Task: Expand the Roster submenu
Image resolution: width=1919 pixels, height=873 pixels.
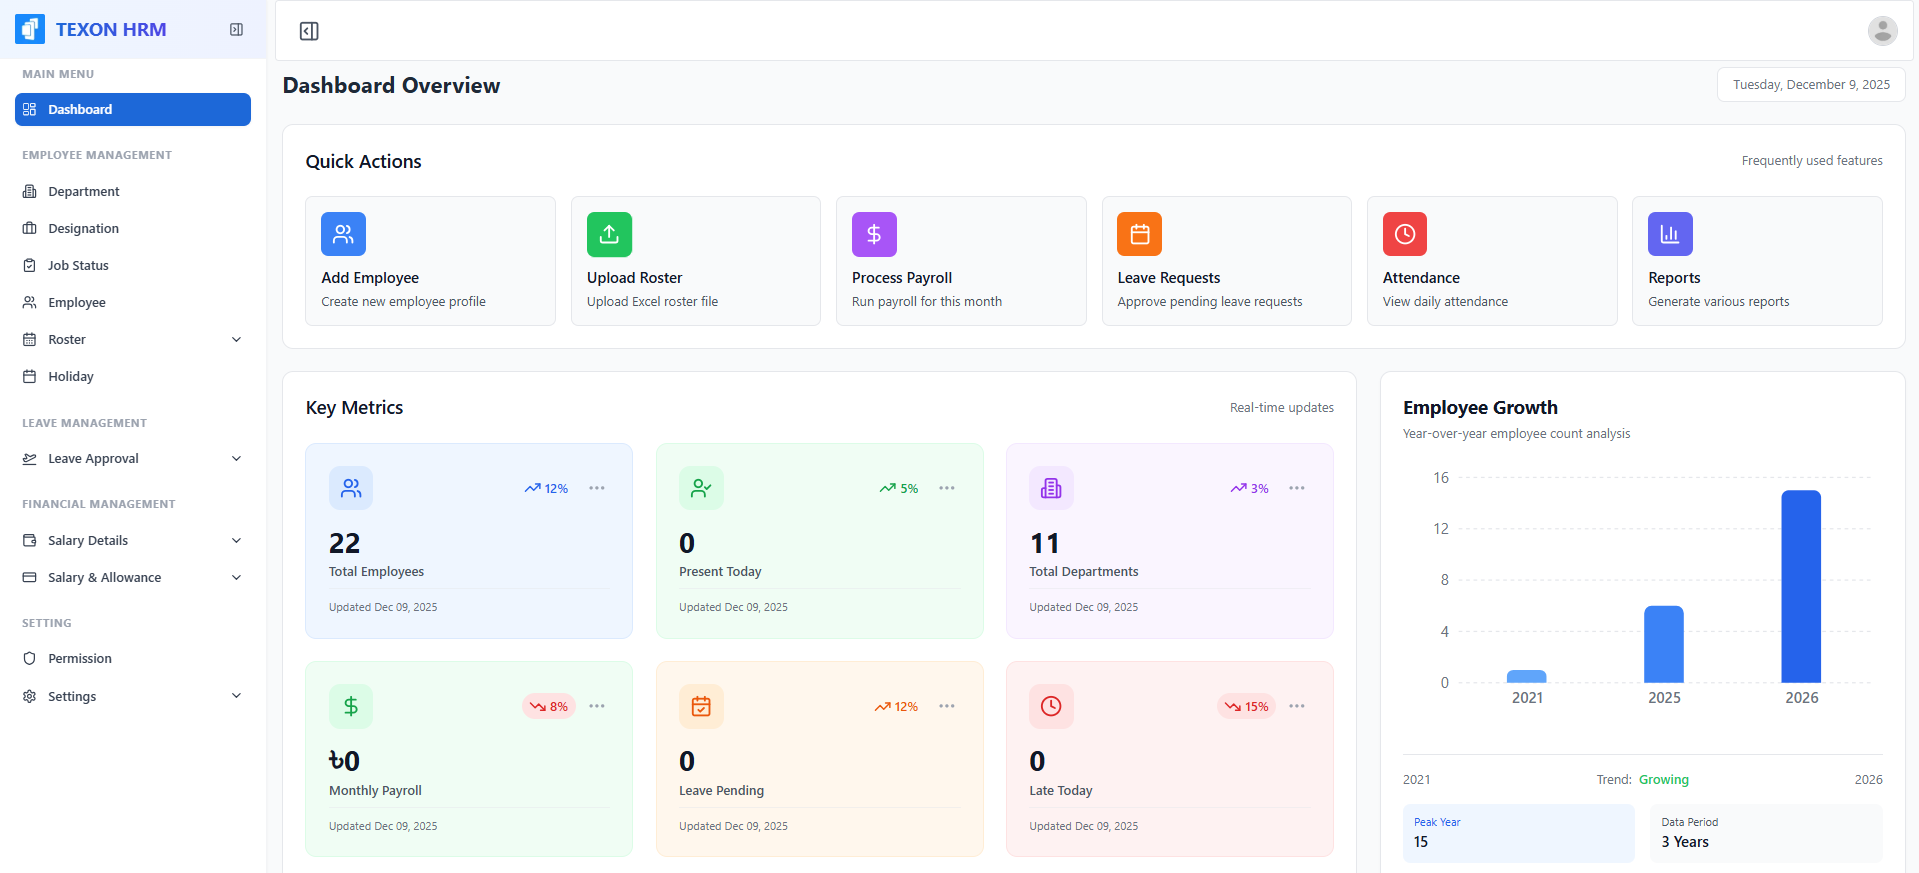Action: pos(236,340)
